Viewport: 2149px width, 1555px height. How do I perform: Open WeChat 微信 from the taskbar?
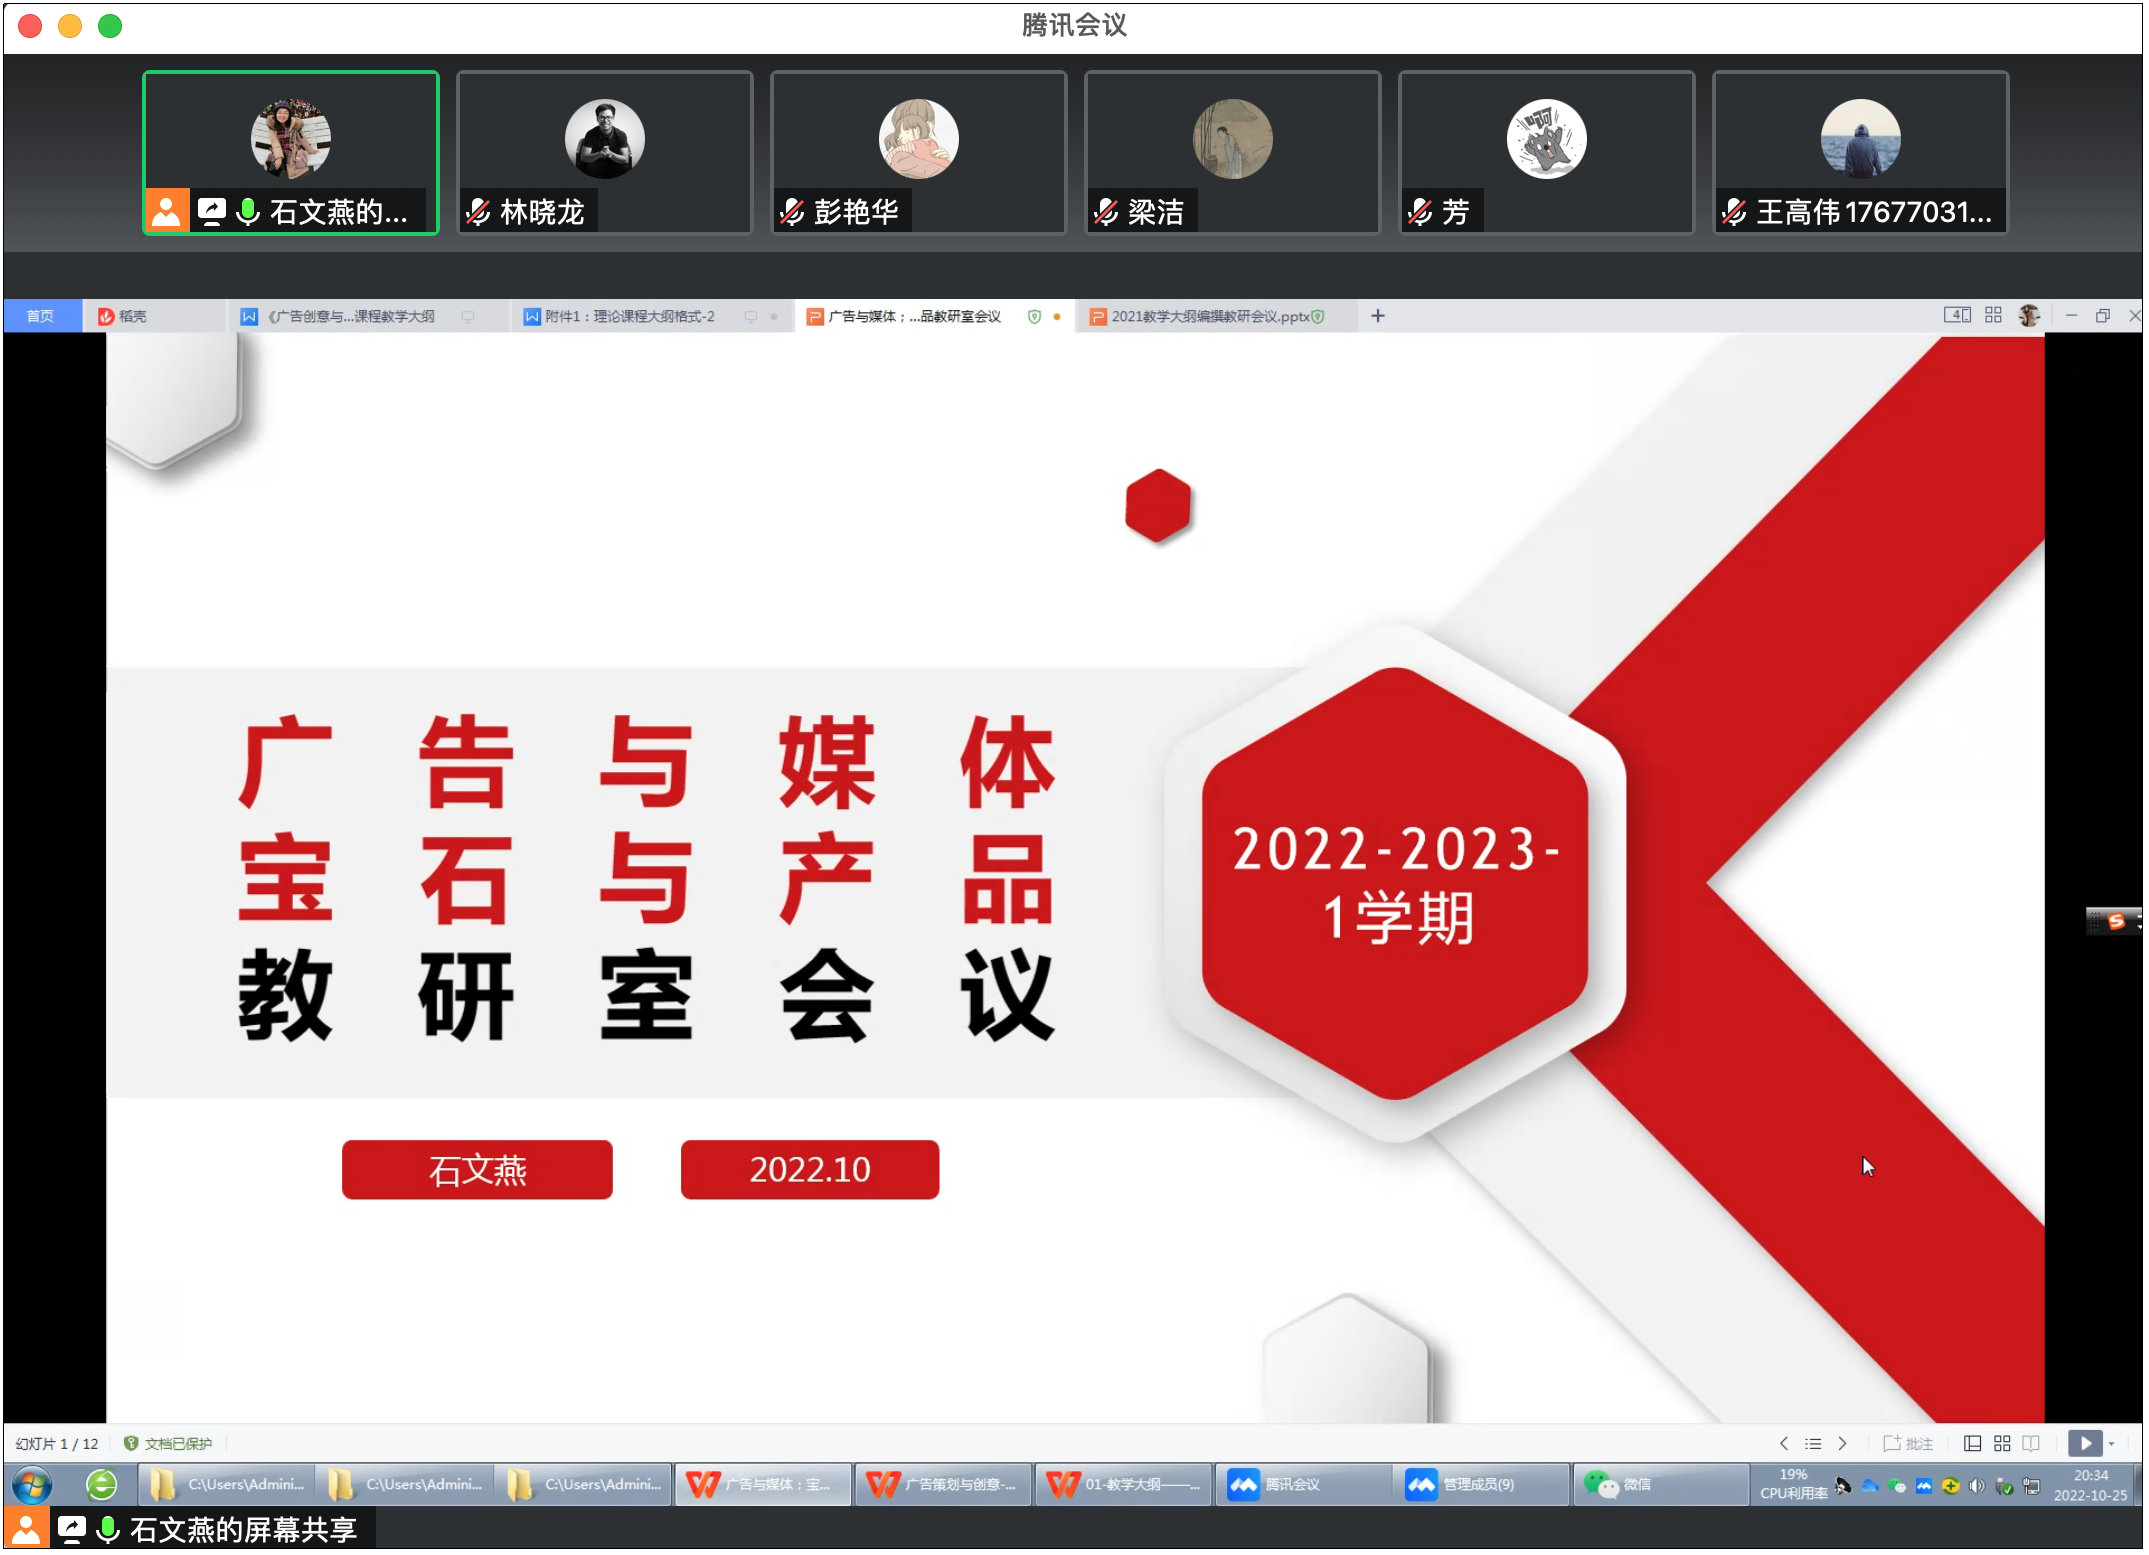[1620, 1484]
